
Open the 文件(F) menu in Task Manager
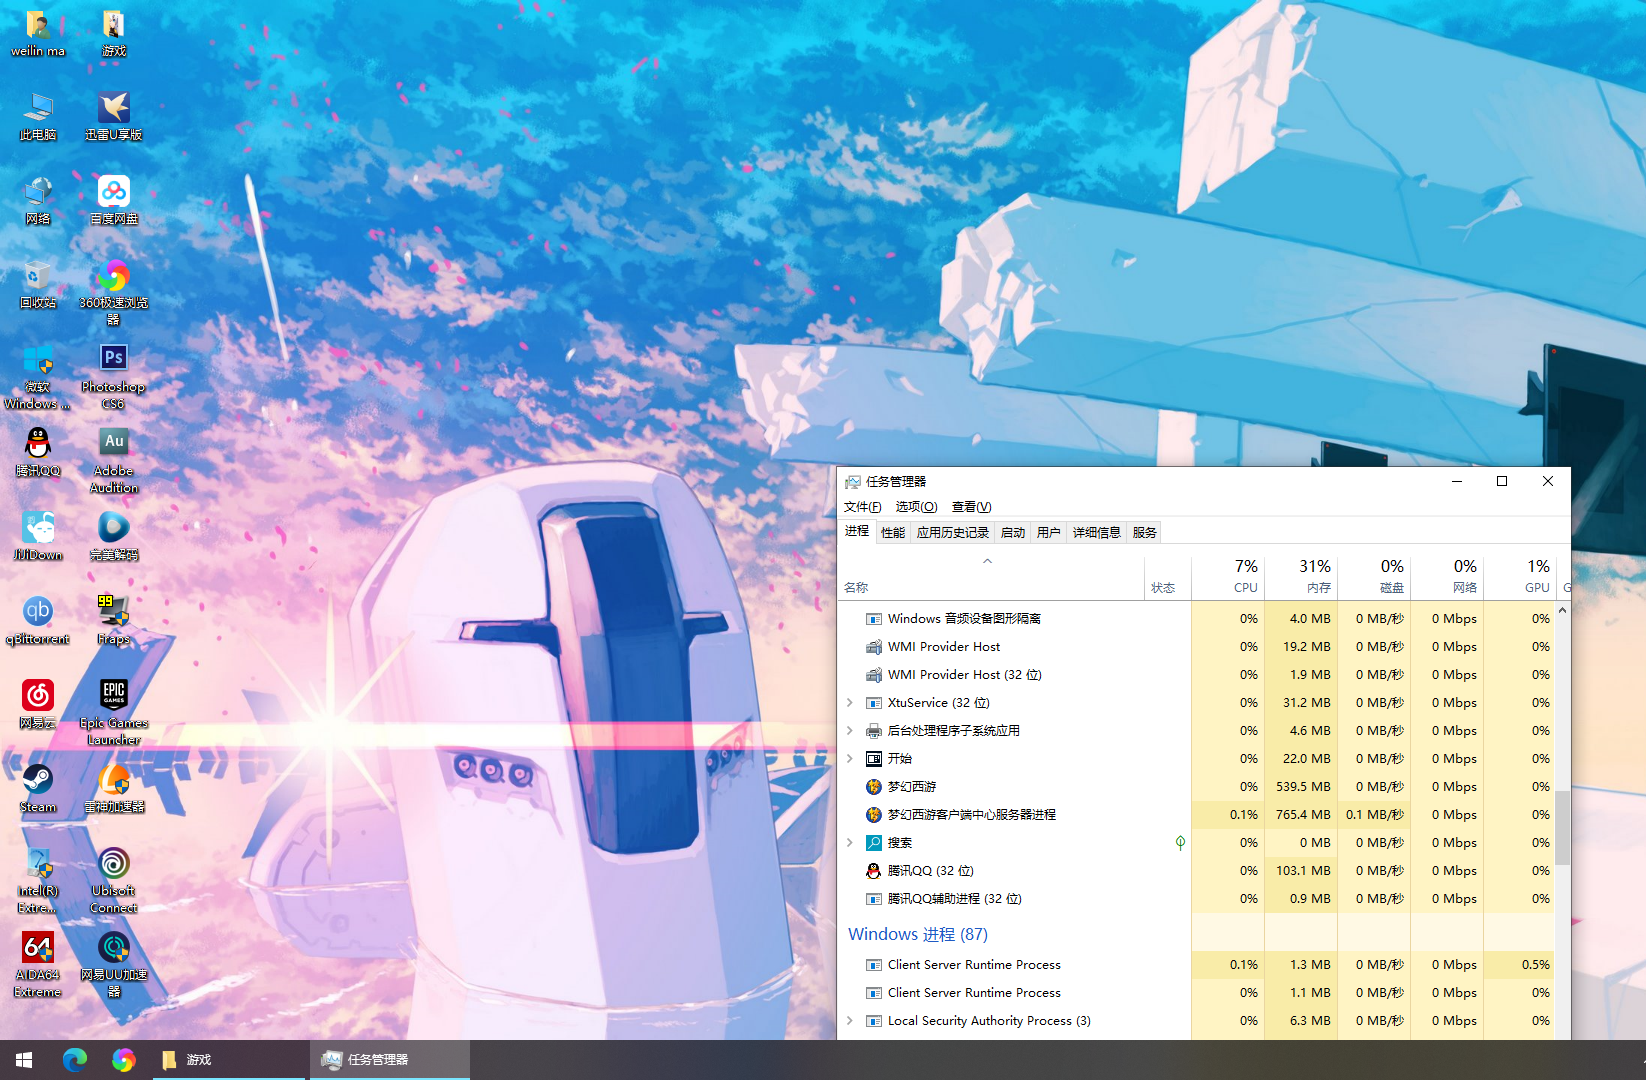pyautogui.click(x=862, y=507)
